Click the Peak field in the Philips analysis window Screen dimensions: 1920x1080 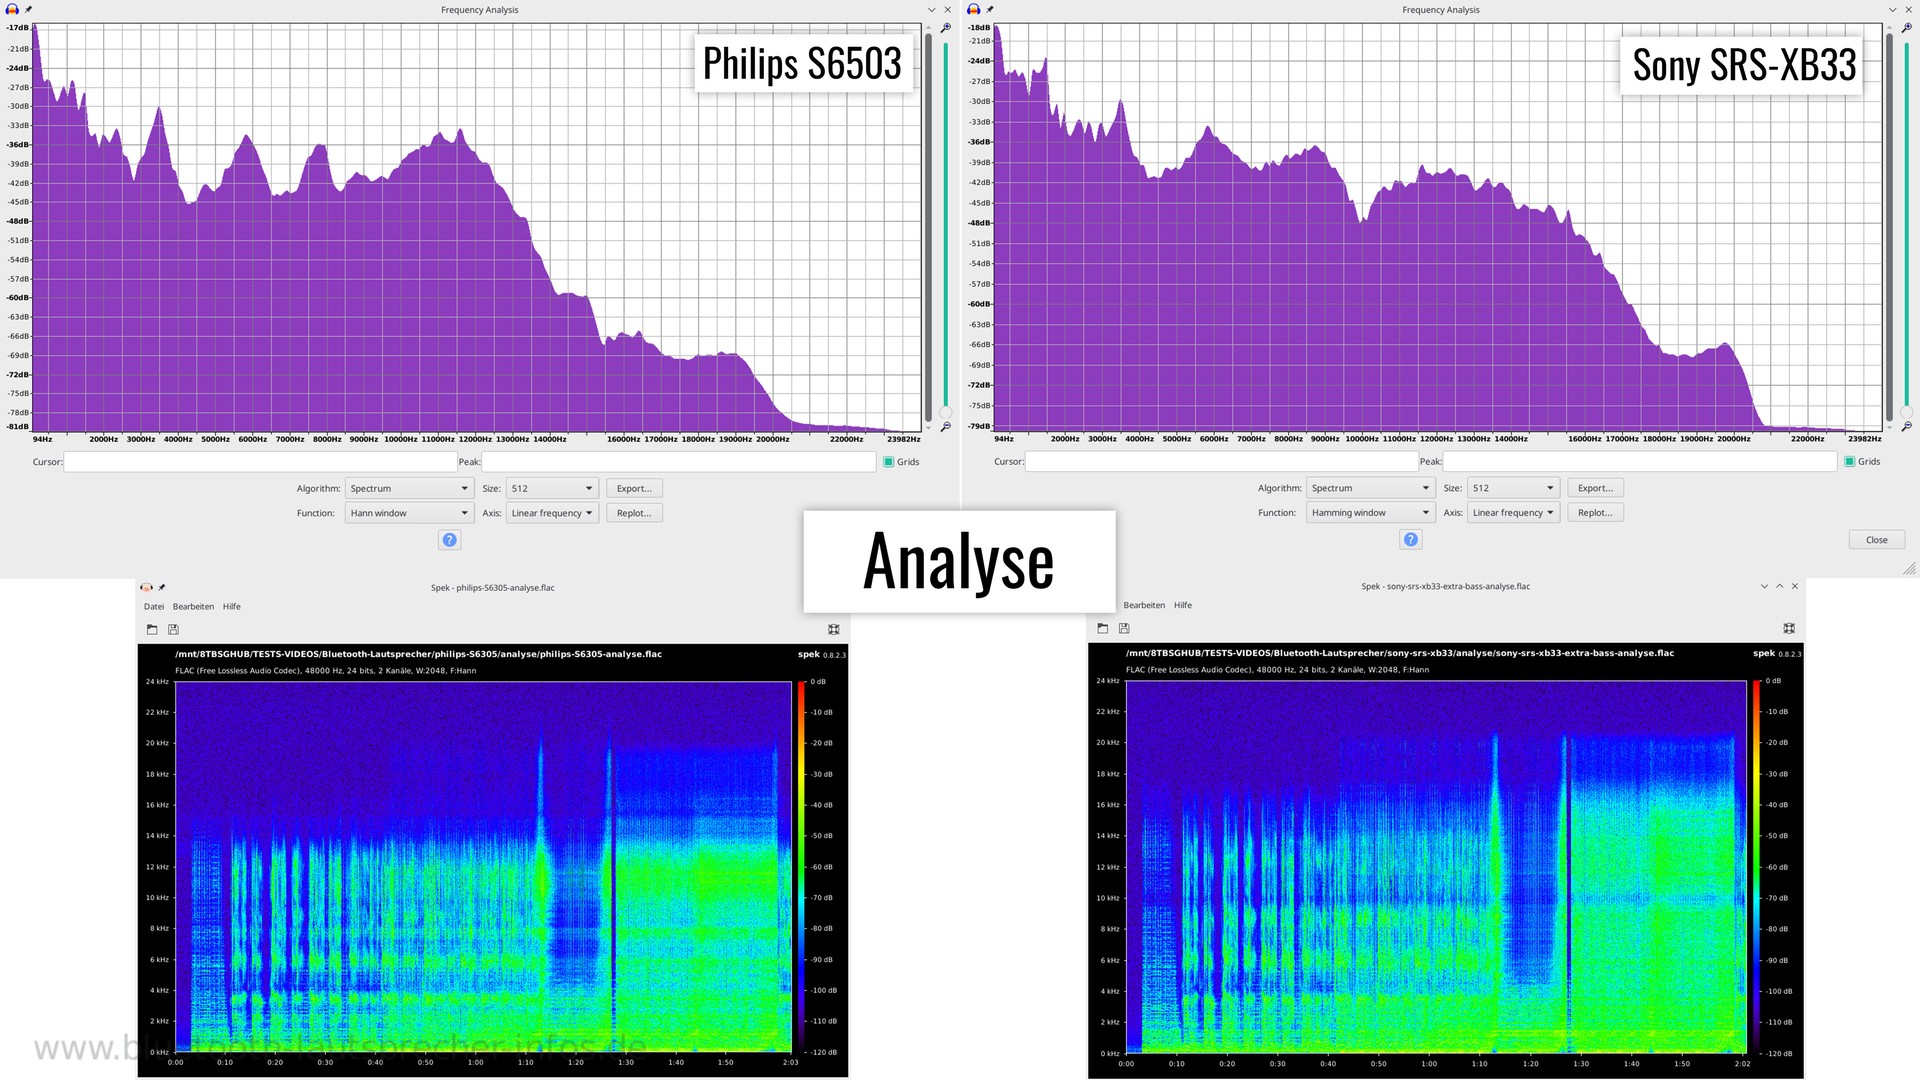(679, 462)
